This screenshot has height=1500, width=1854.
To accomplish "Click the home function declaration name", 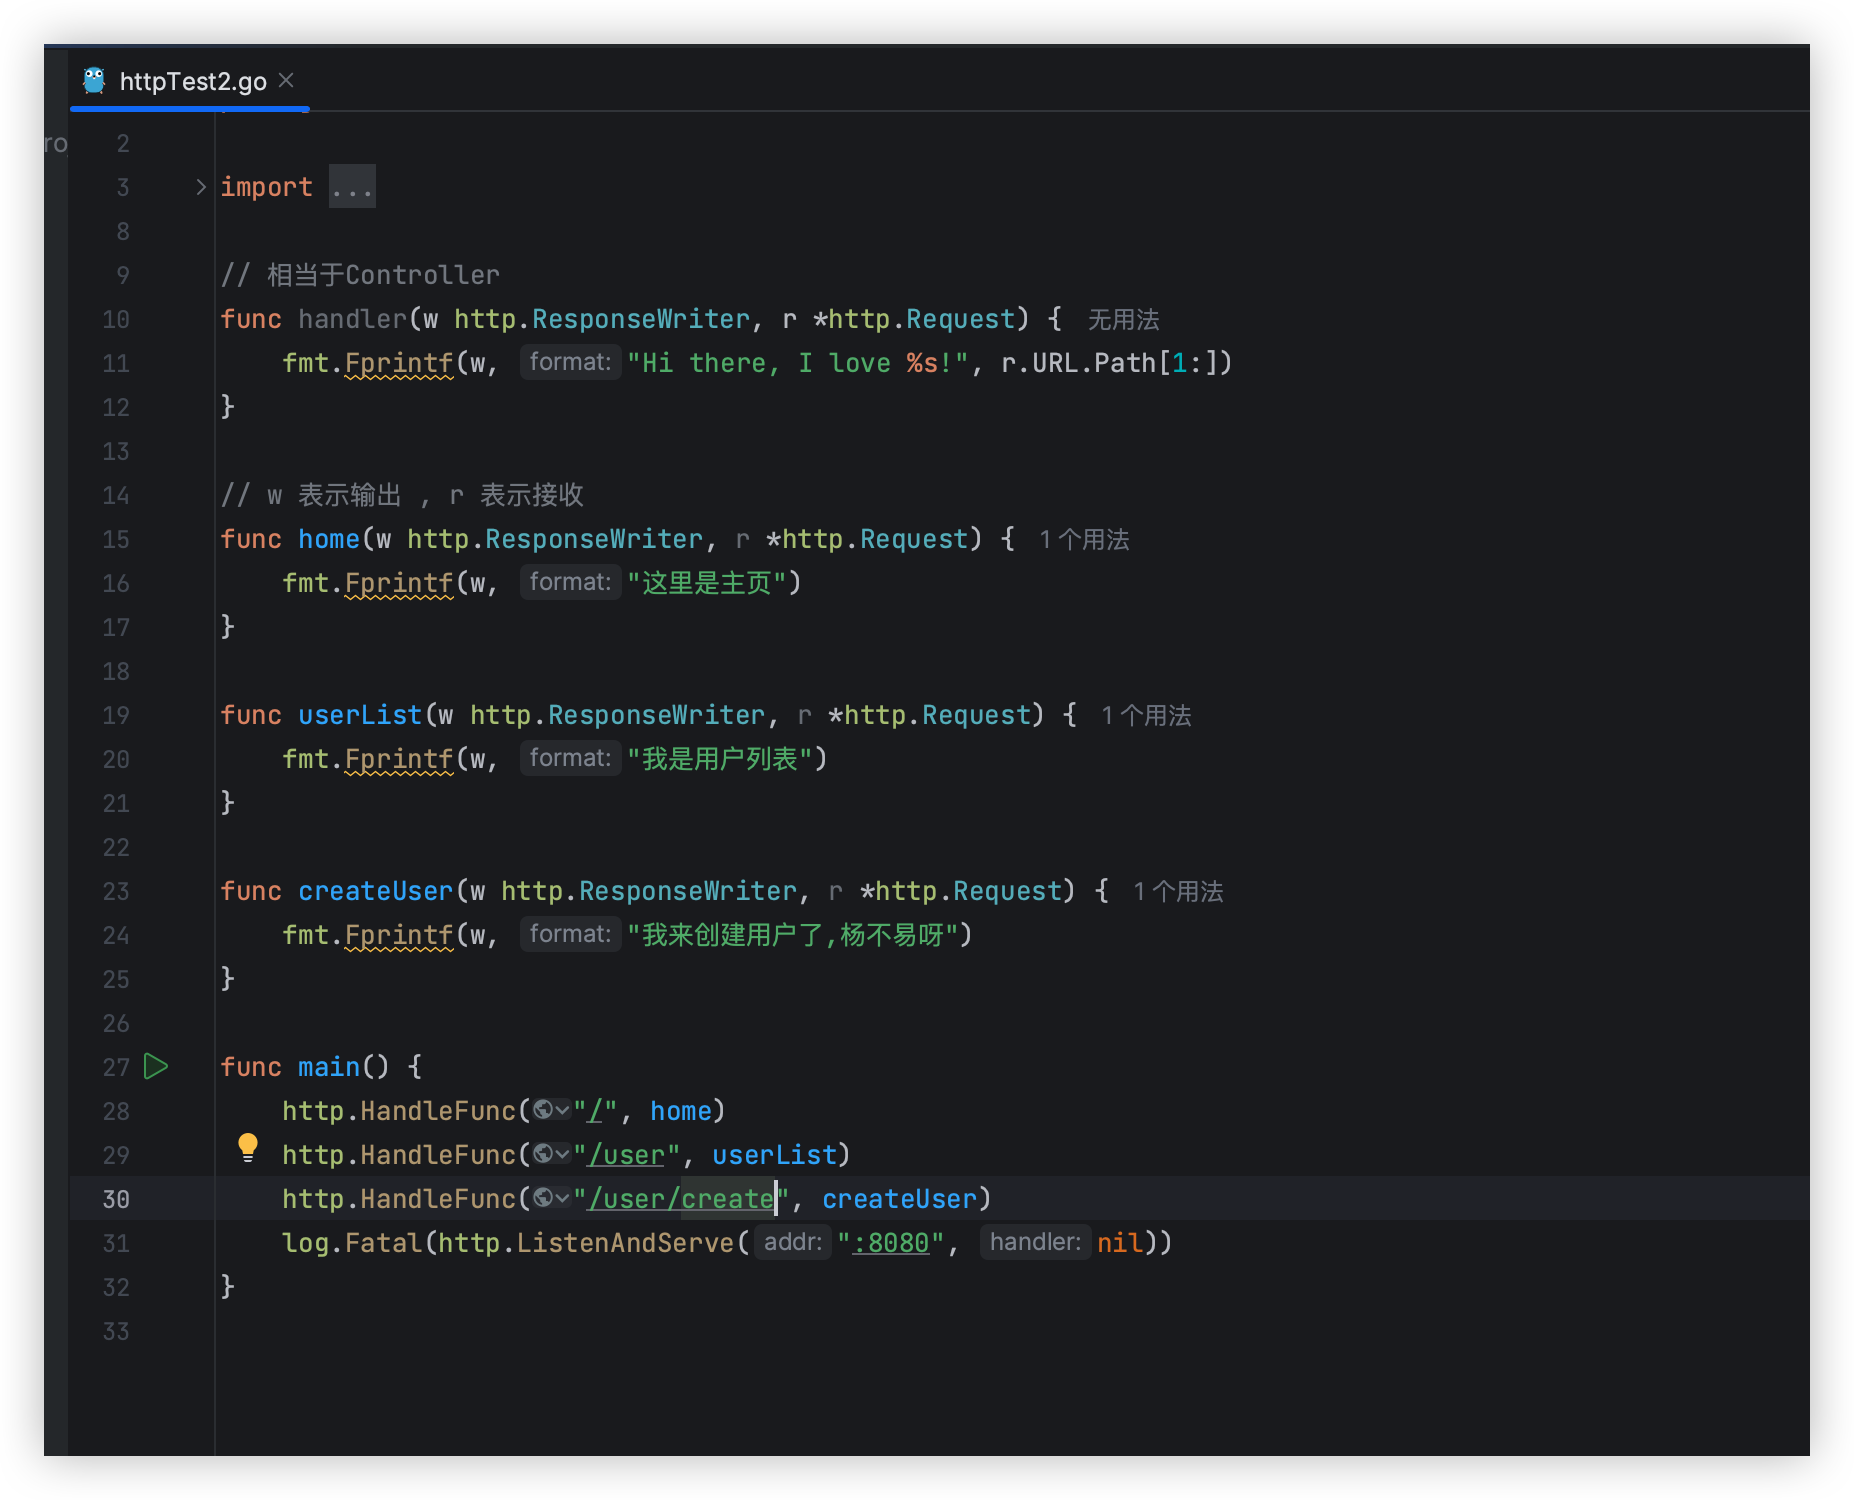I will pyautogui.click(x=329, y=539).
